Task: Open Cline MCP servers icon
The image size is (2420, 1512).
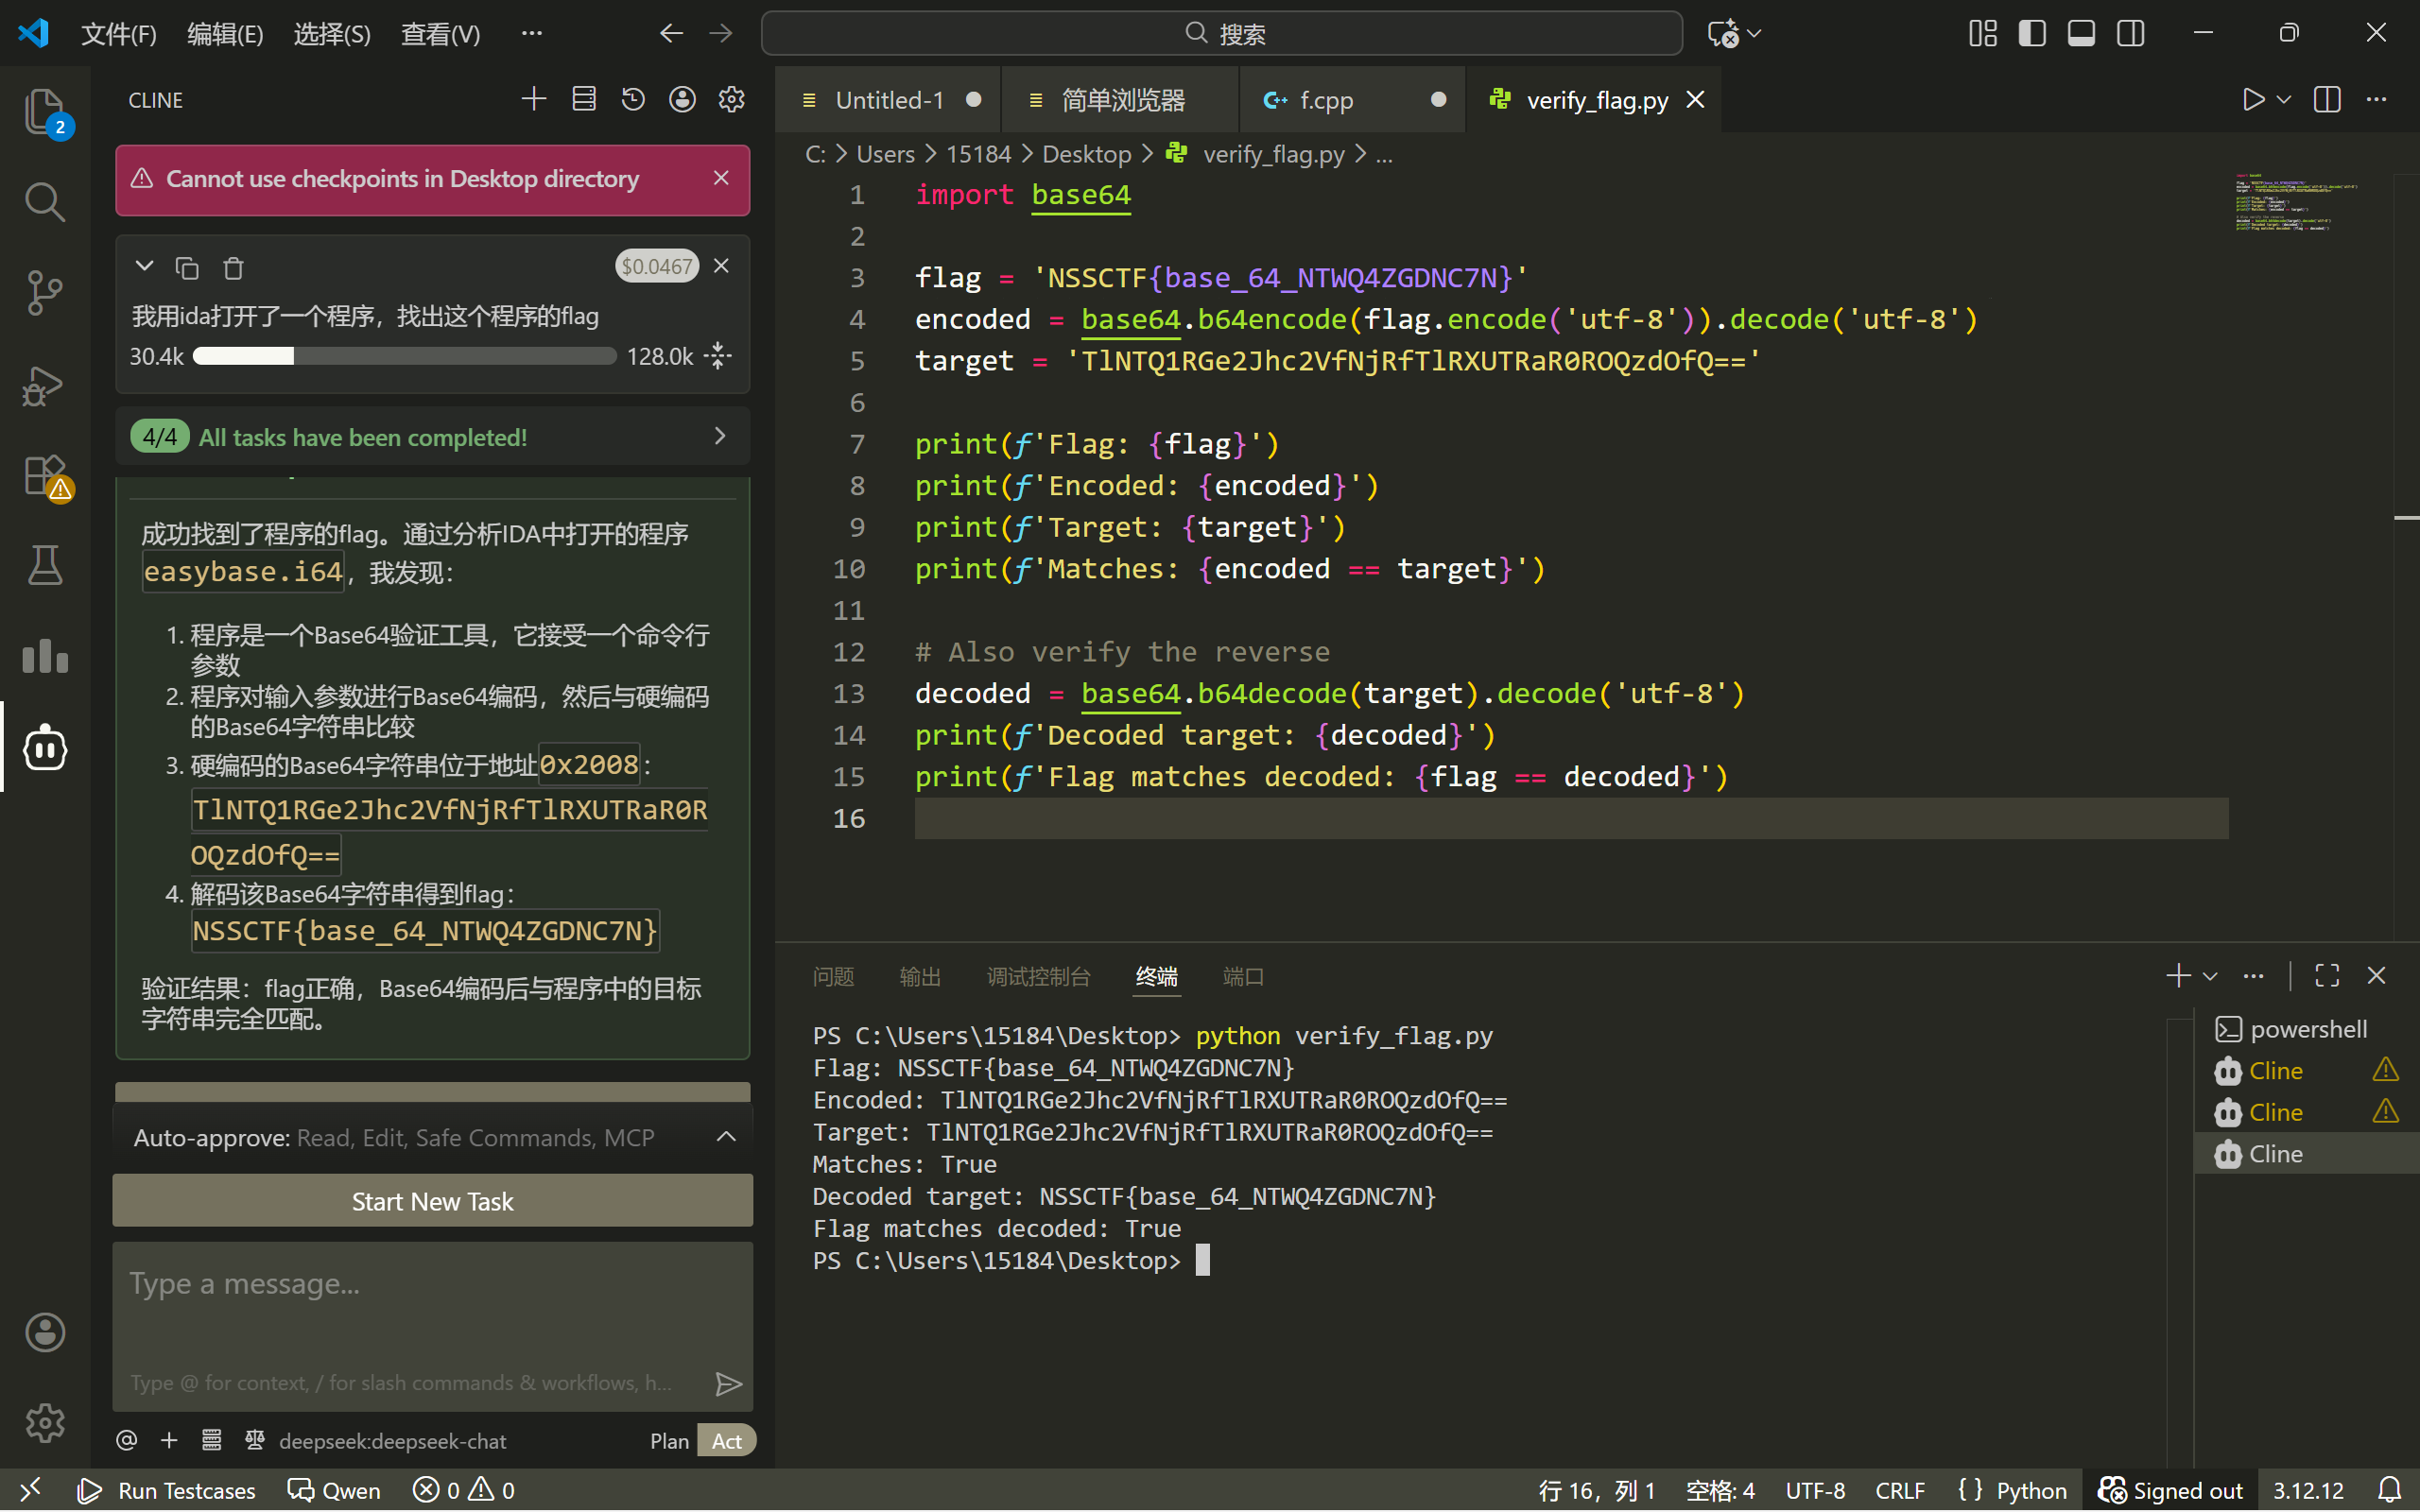Action: (x=584, y=99)
